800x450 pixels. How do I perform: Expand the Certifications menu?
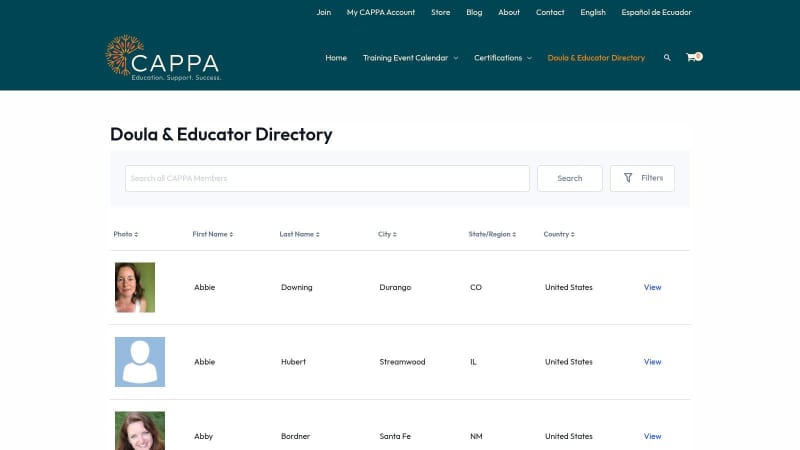[x=503, y=58]
